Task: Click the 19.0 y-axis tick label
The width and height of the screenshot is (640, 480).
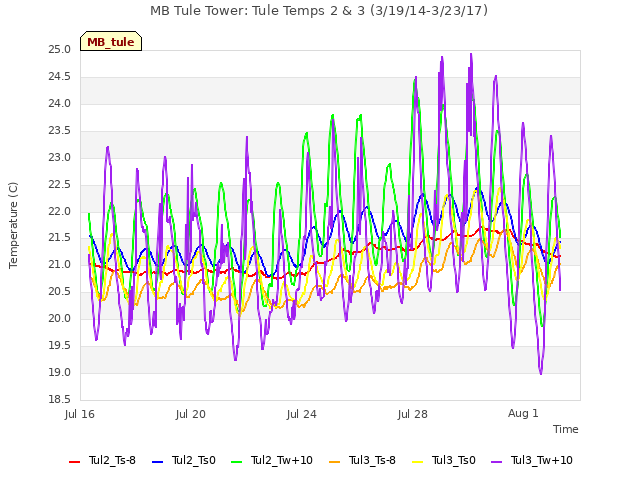Action: click(x=60, y=373)
